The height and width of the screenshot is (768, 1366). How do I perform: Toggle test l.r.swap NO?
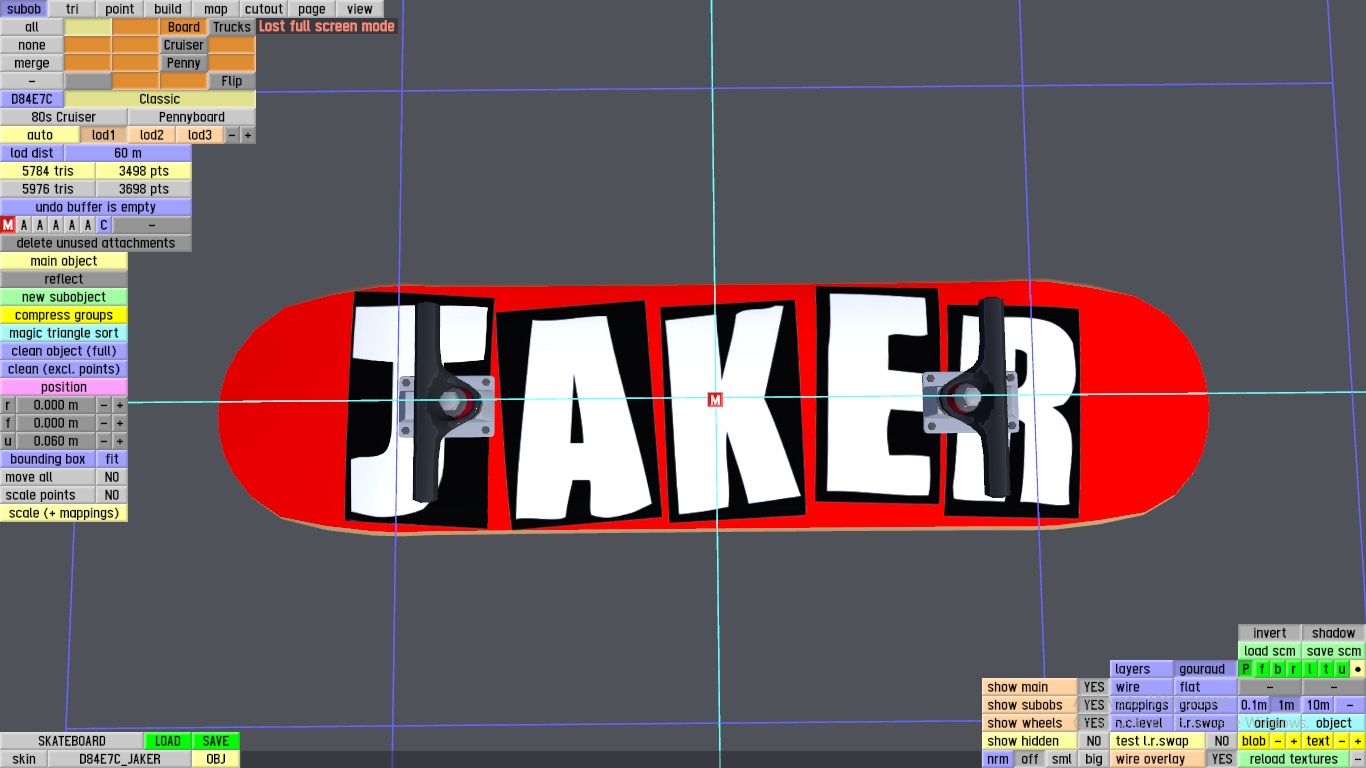click(1222, 741)
